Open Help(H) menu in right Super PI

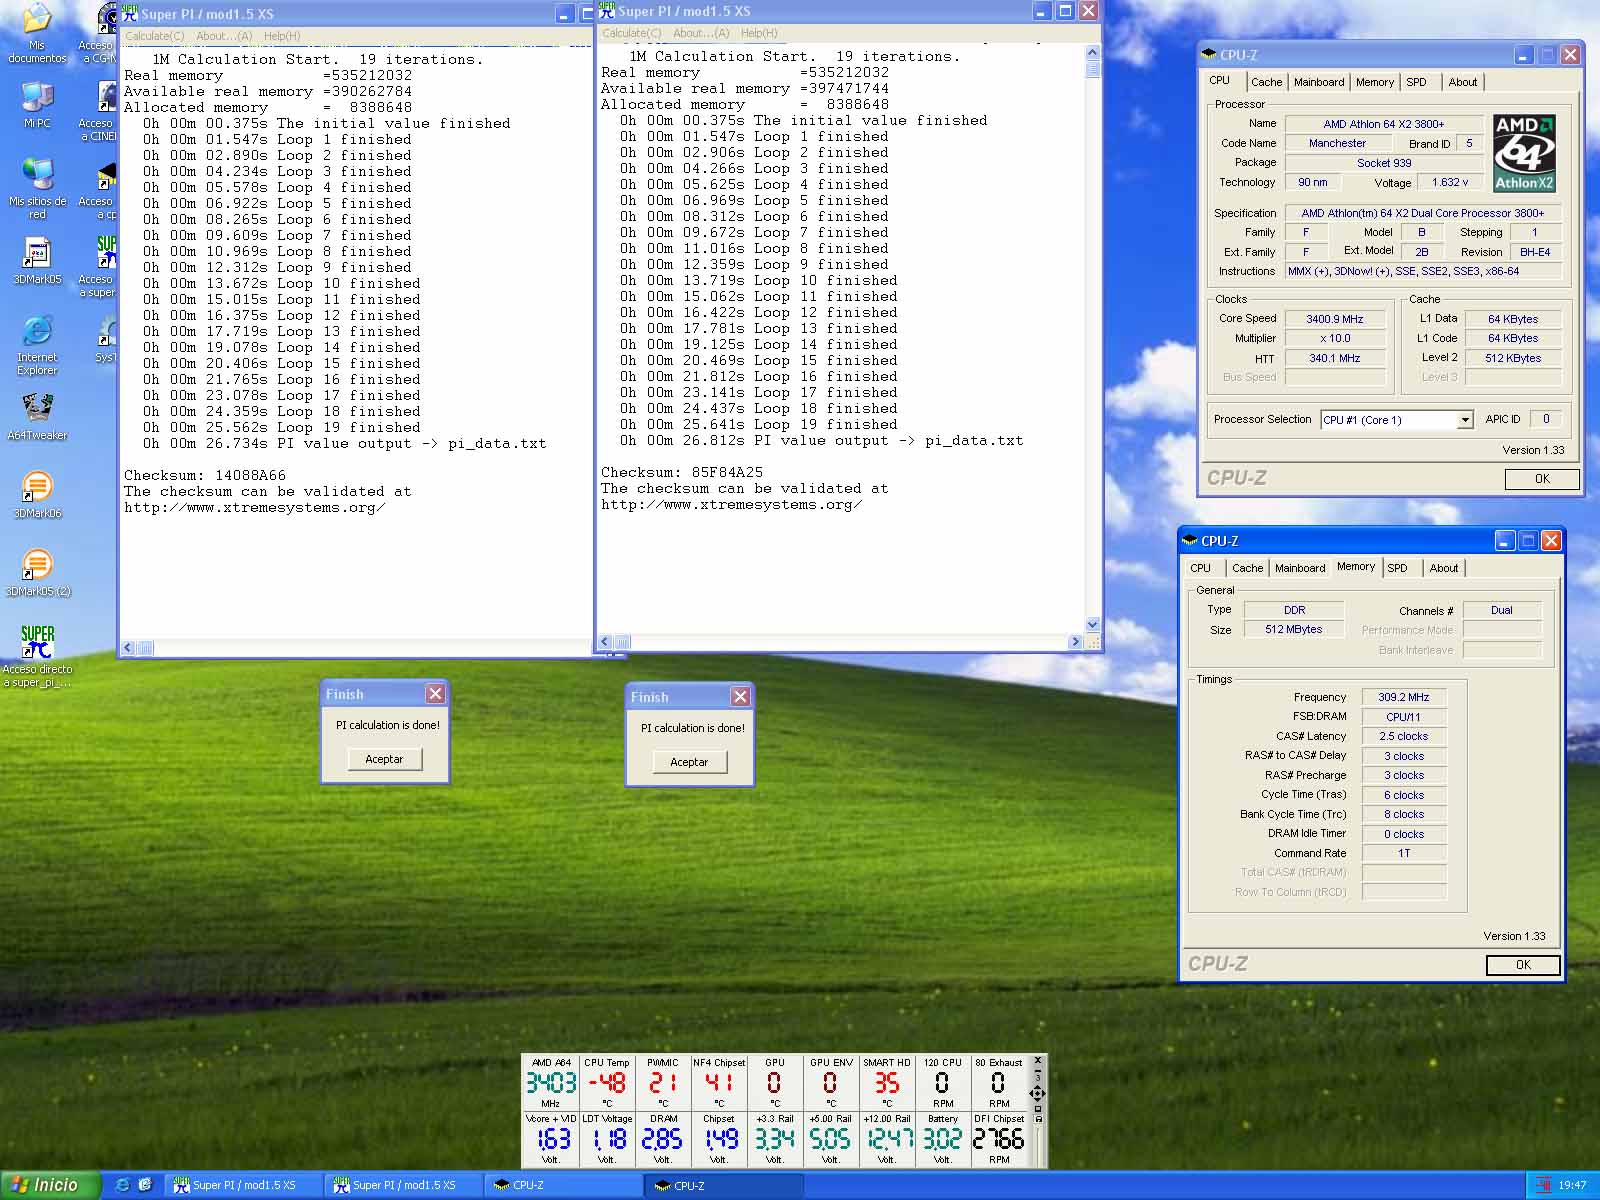tap(759, 33)
